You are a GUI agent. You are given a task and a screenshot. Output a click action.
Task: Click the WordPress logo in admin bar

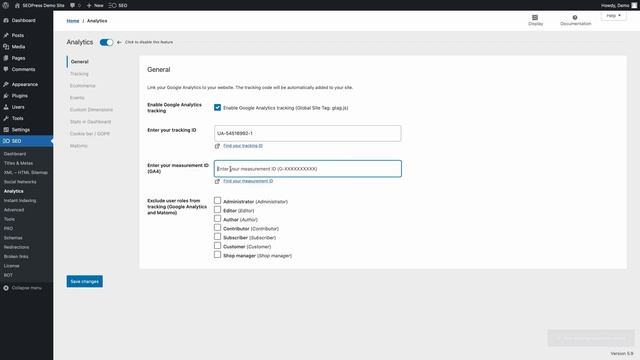pyautogui.click(x=6, y=5)
